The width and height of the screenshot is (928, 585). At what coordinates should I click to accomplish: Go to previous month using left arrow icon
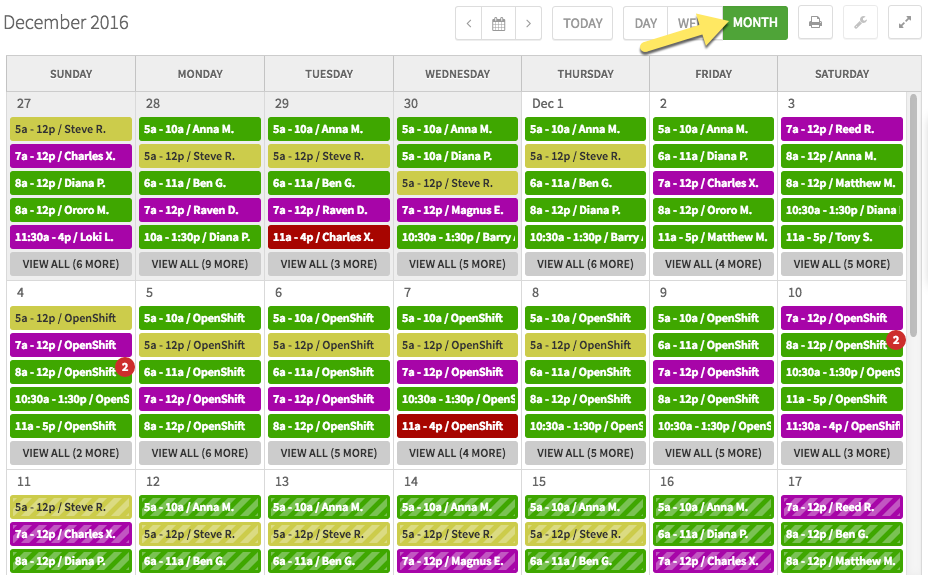point(468,22)
